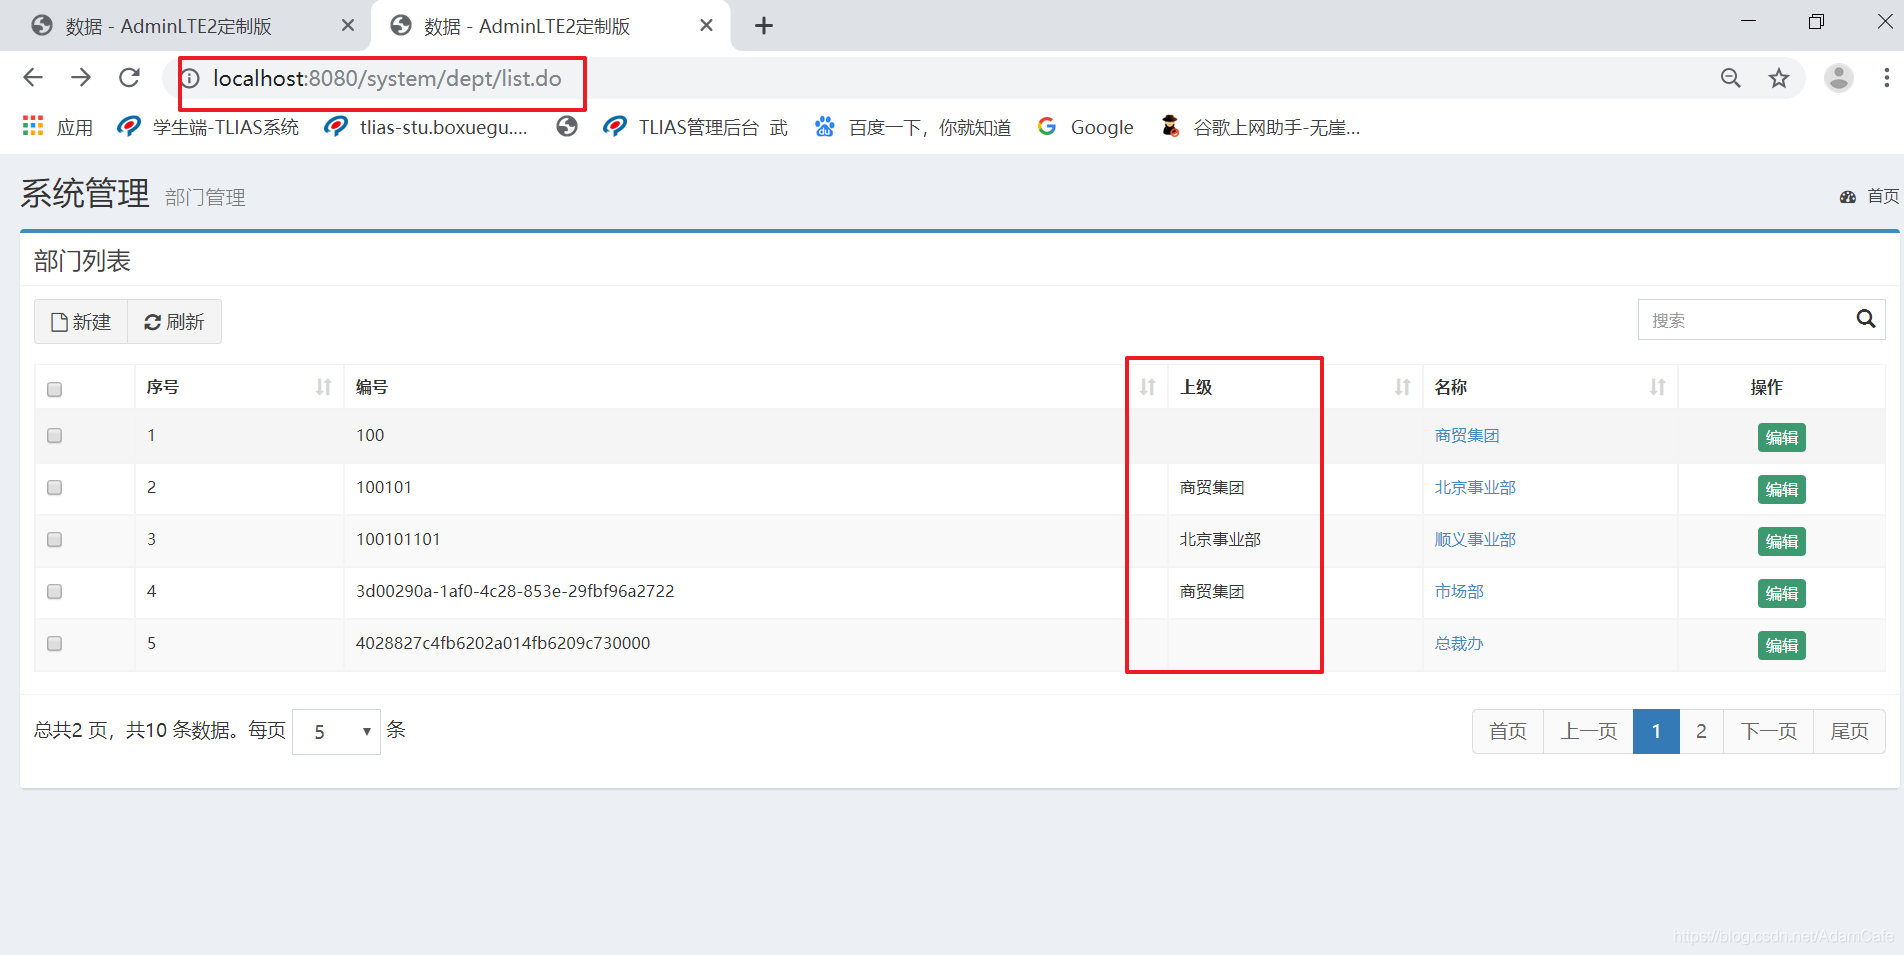Open the 应用 apps bookmark
Viewport: 1904px width, 955px height.
tap(58, 127)
